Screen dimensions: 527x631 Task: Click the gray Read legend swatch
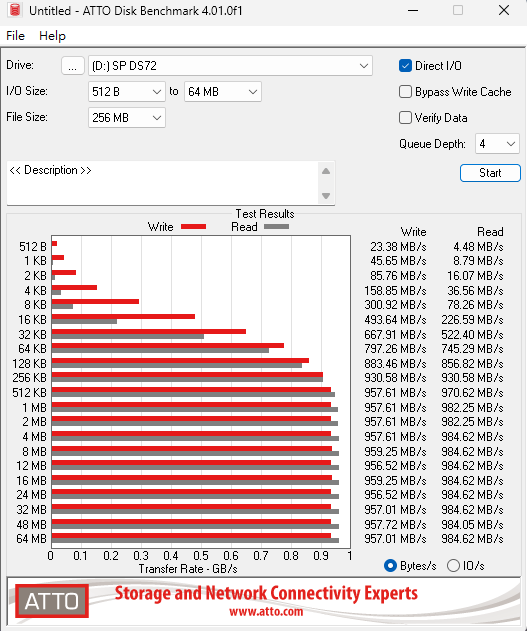point(276,227)
